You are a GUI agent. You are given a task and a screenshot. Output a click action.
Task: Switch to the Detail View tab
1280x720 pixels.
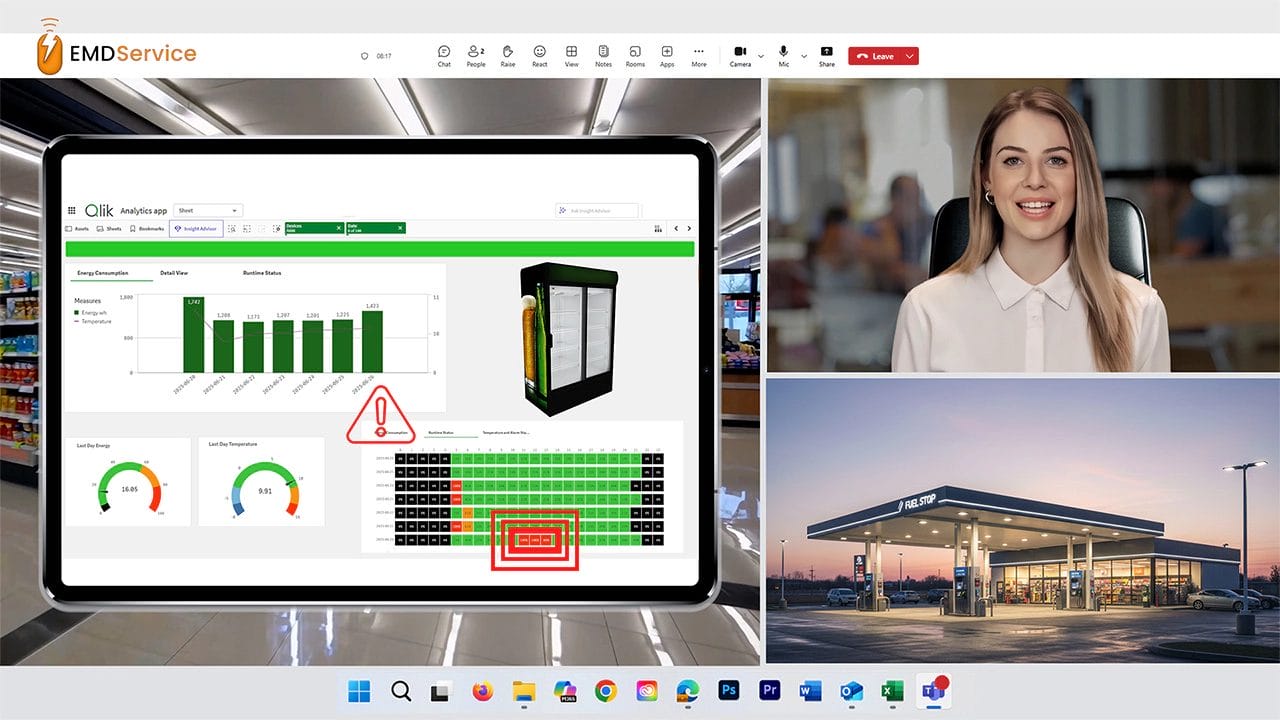click(x=174, y=273)
